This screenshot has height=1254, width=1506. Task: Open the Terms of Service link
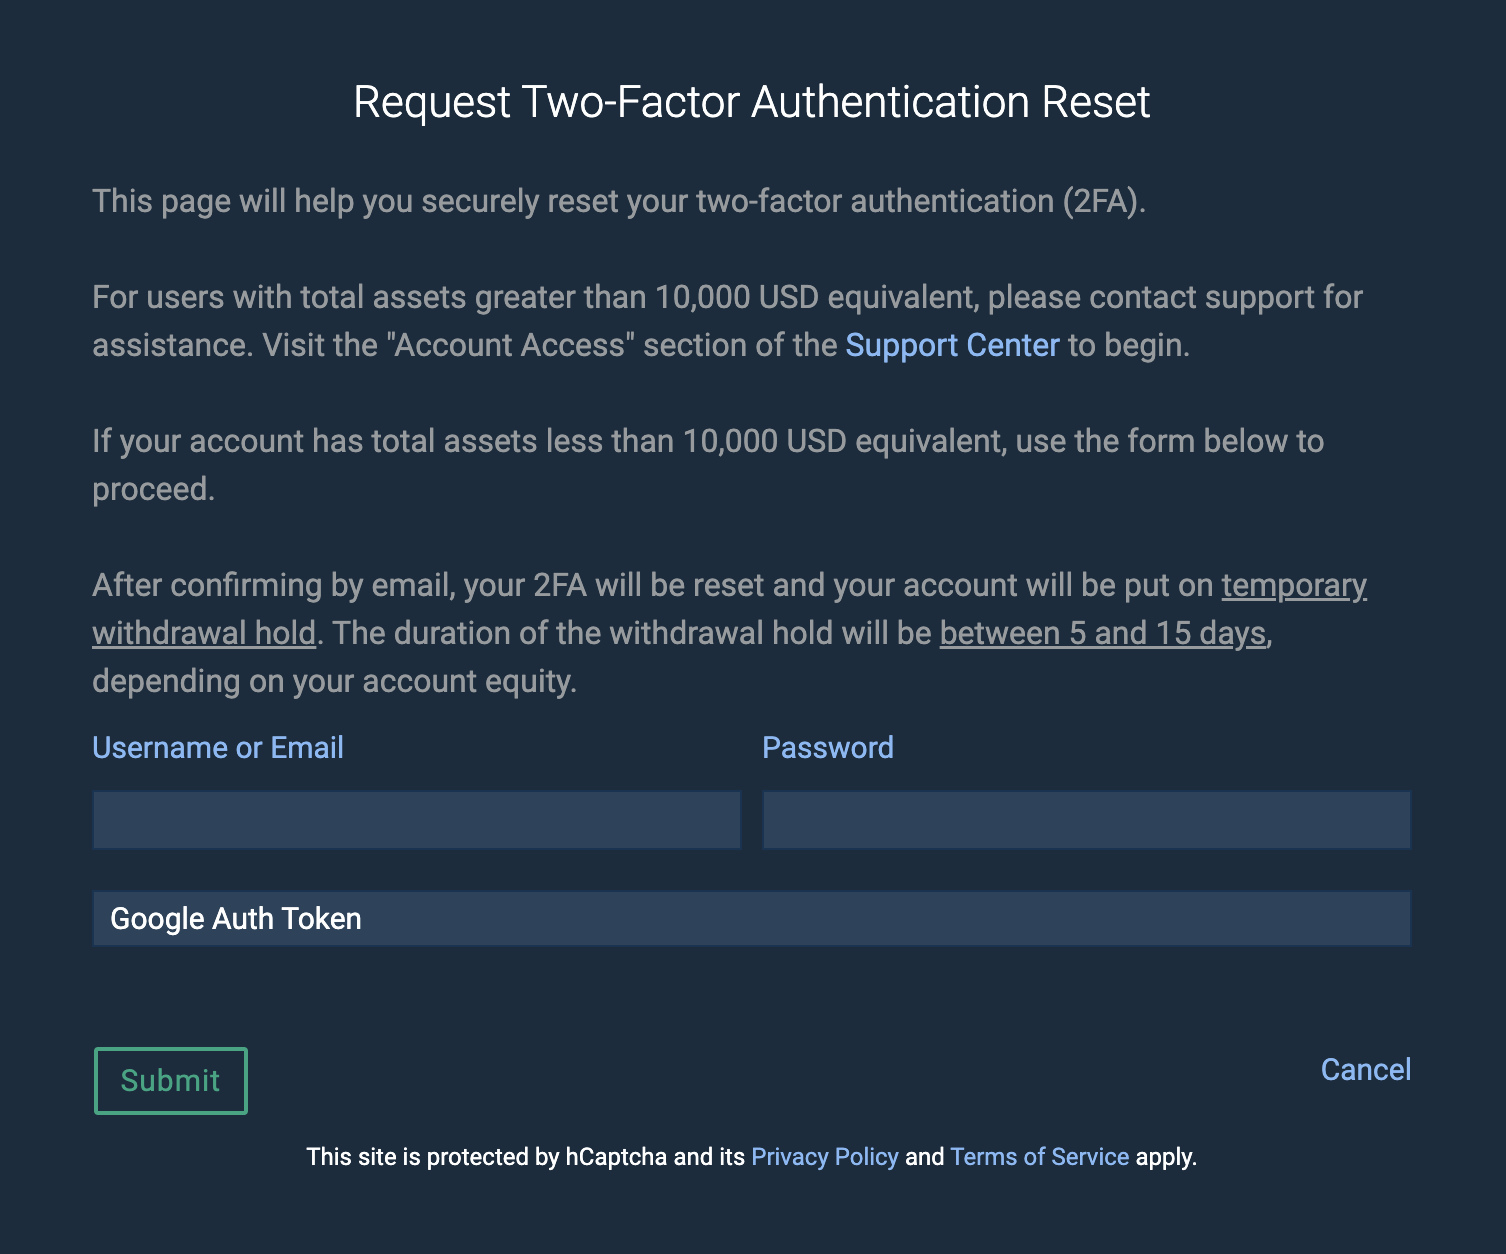point(1040,1157)
